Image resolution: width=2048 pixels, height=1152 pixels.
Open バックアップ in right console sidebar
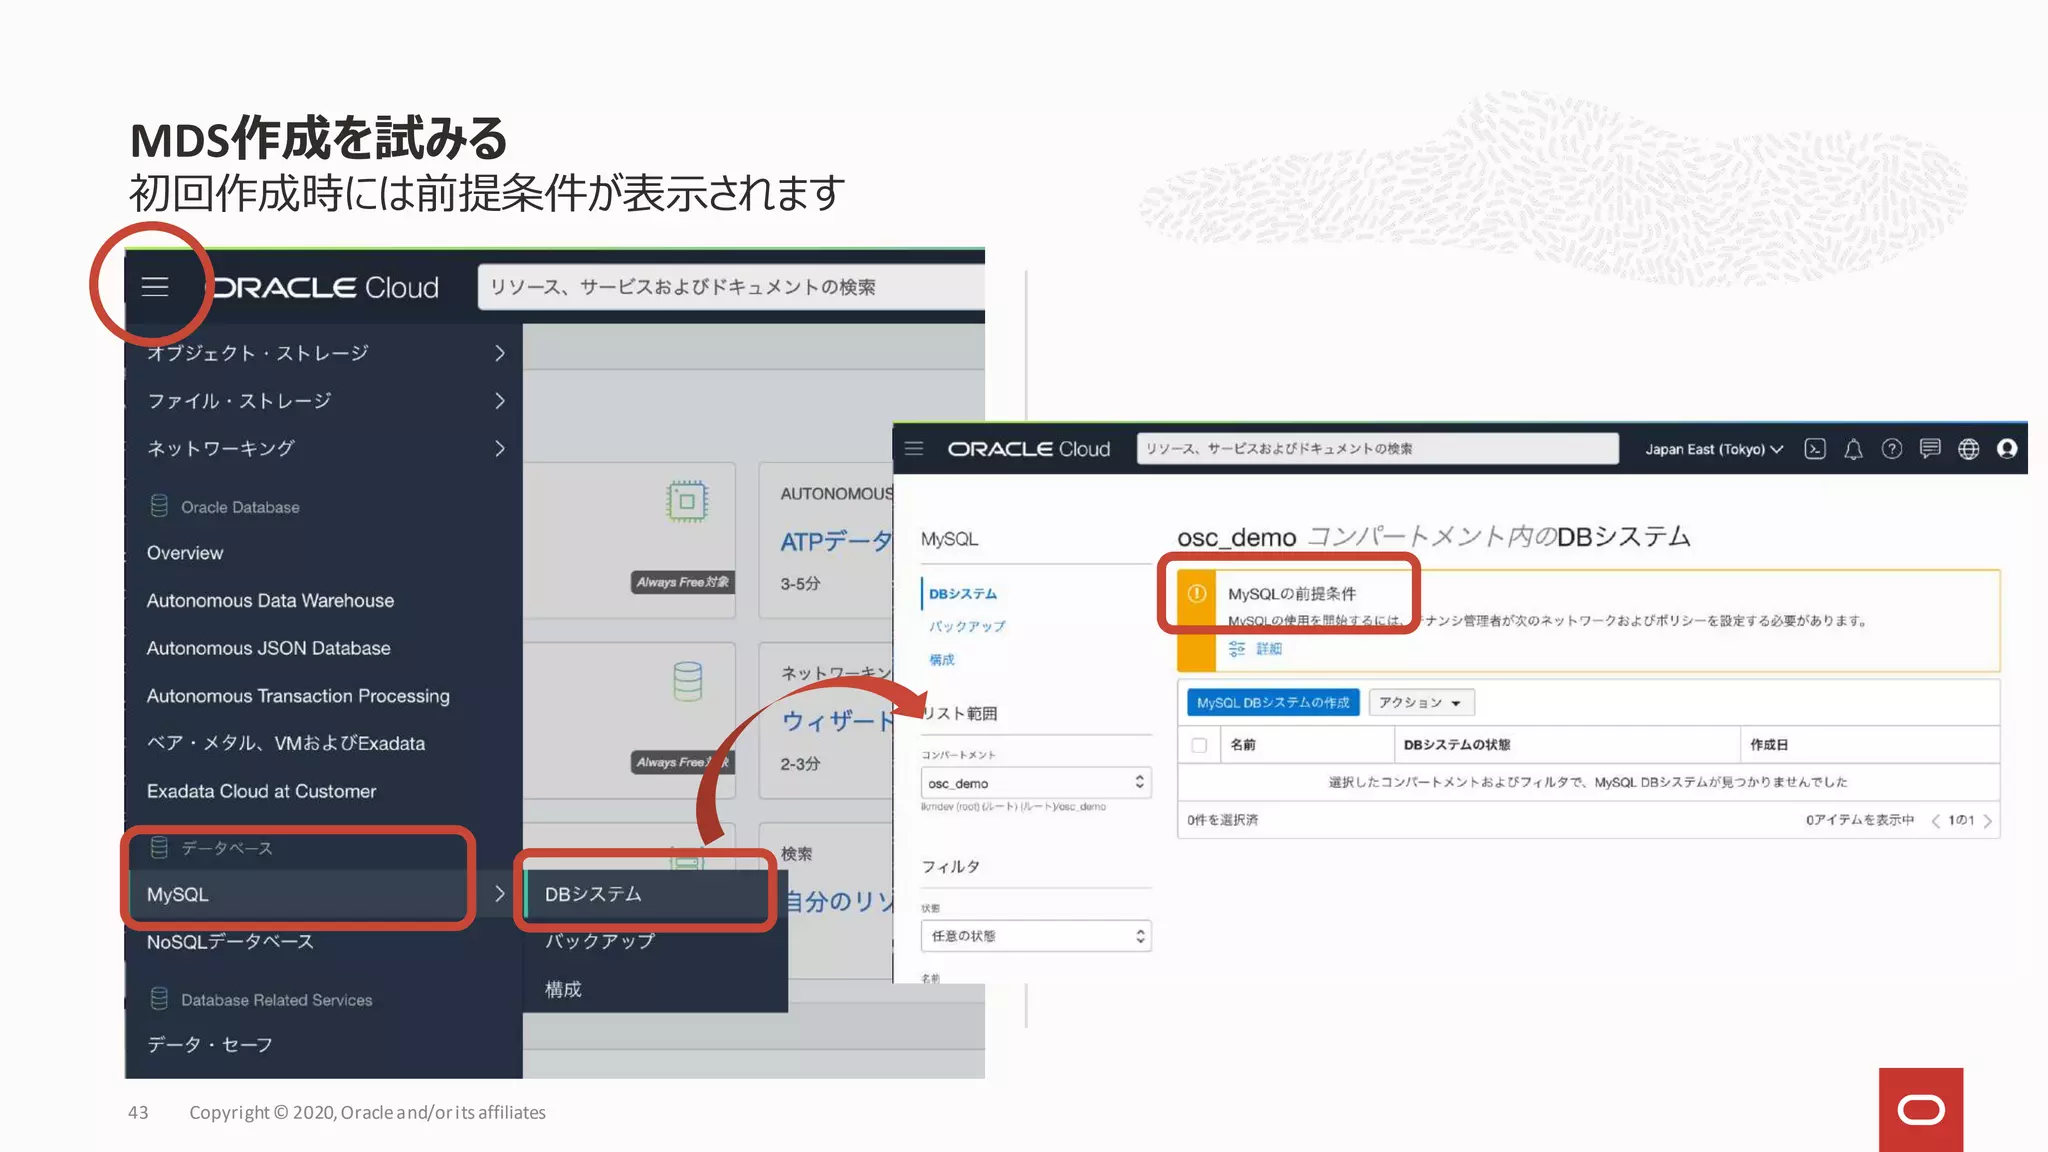click(967, 627)
